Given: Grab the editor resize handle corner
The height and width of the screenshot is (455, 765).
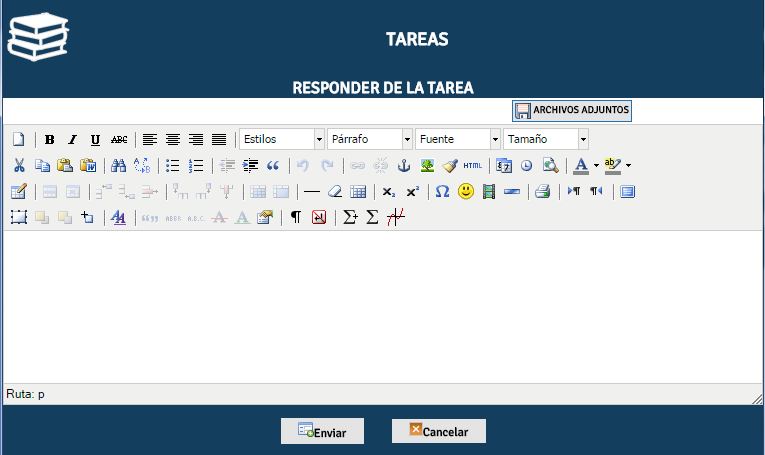Looking at the screenshot, I should (x=757, y=399).
